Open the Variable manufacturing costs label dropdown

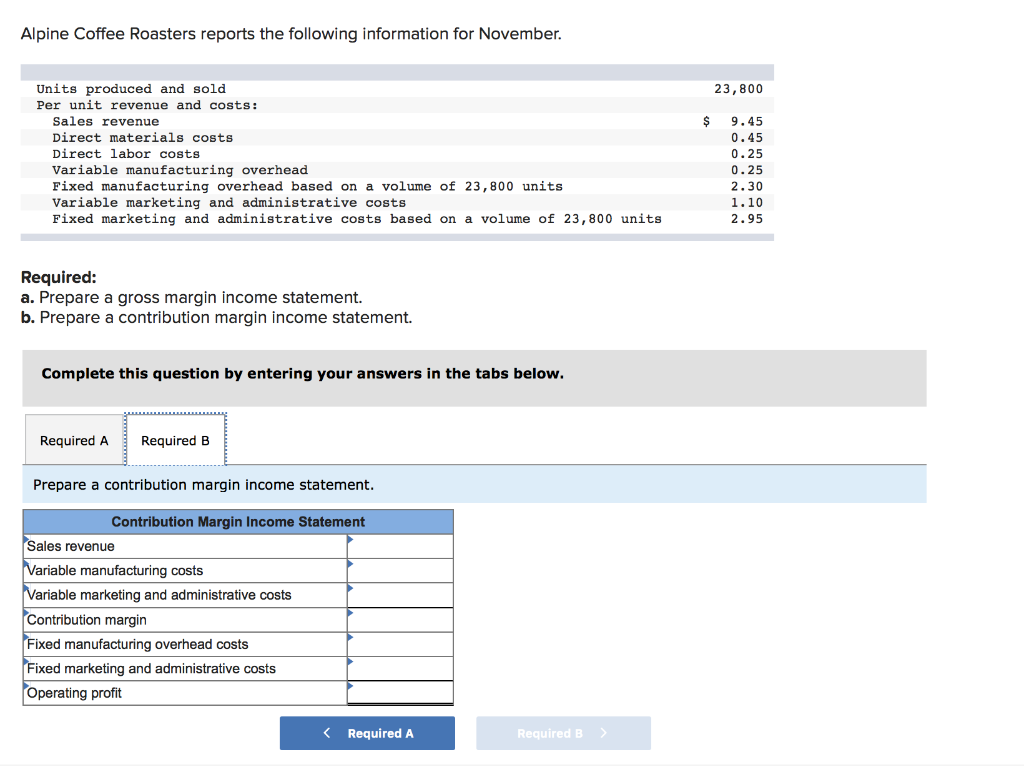click(x=185, y=570)
